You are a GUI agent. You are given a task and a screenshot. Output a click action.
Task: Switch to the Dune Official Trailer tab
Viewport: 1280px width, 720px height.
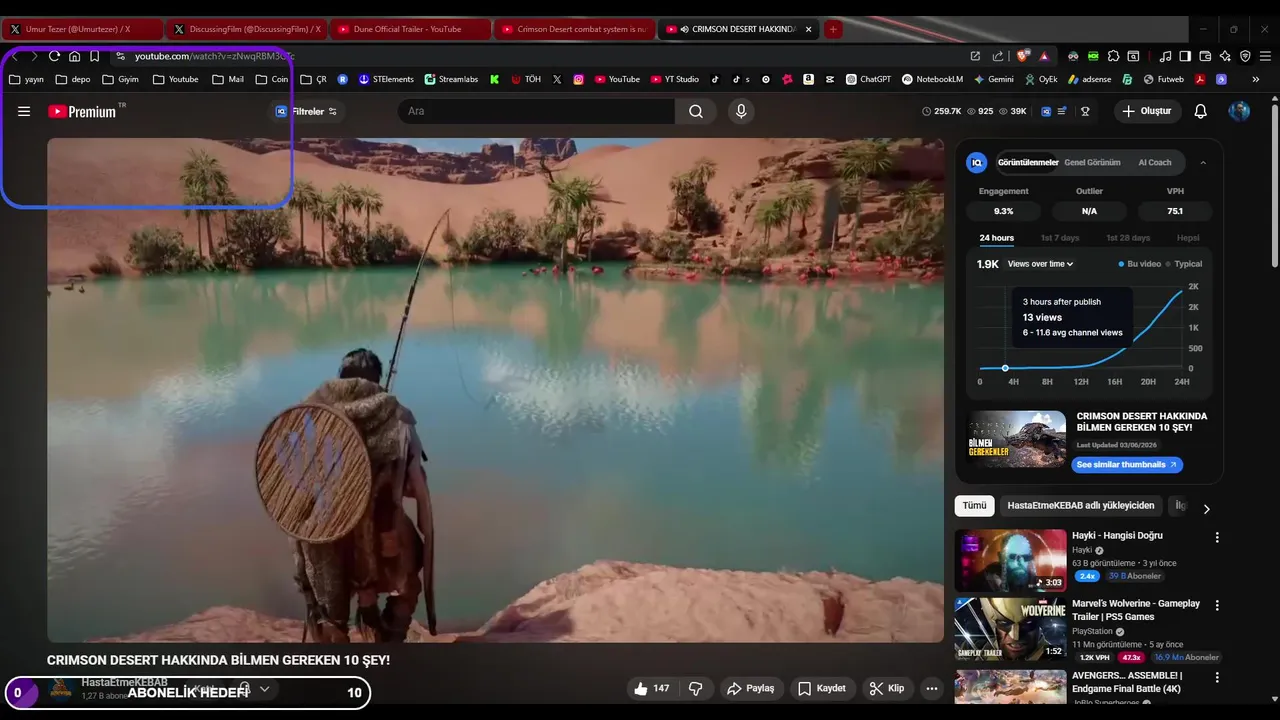tap(410, 29)
